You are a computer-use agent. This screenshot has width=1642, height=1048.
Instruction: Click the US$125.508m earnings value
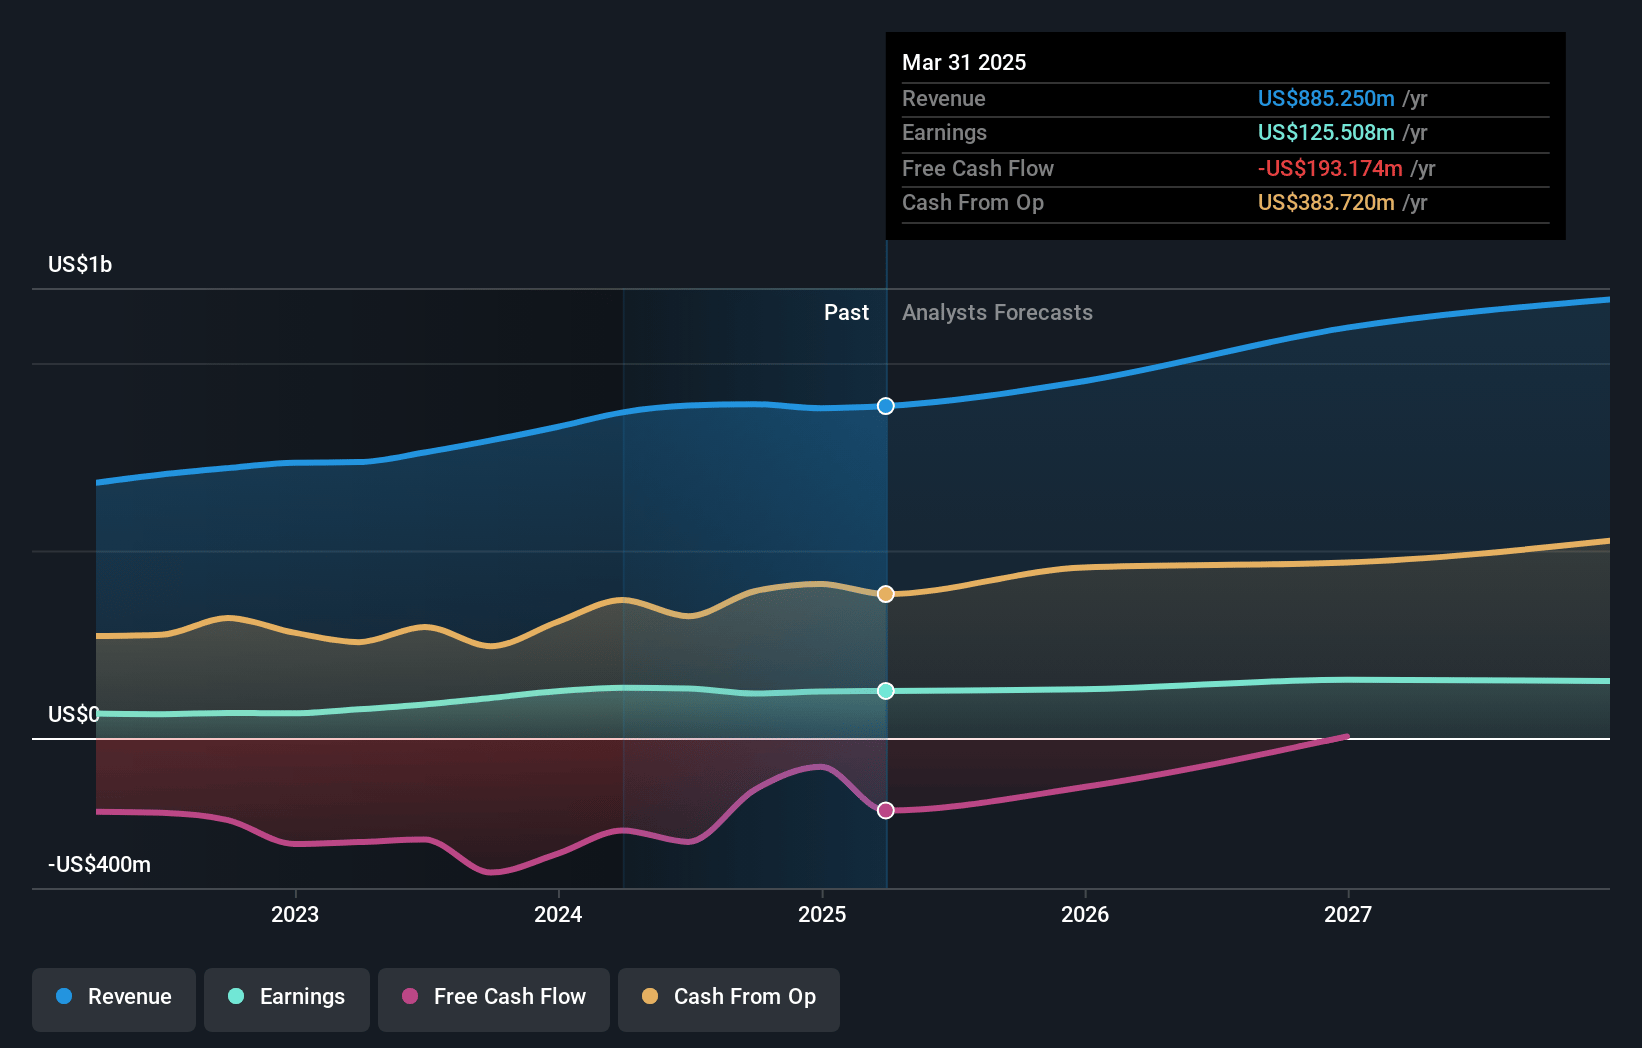1326,133
